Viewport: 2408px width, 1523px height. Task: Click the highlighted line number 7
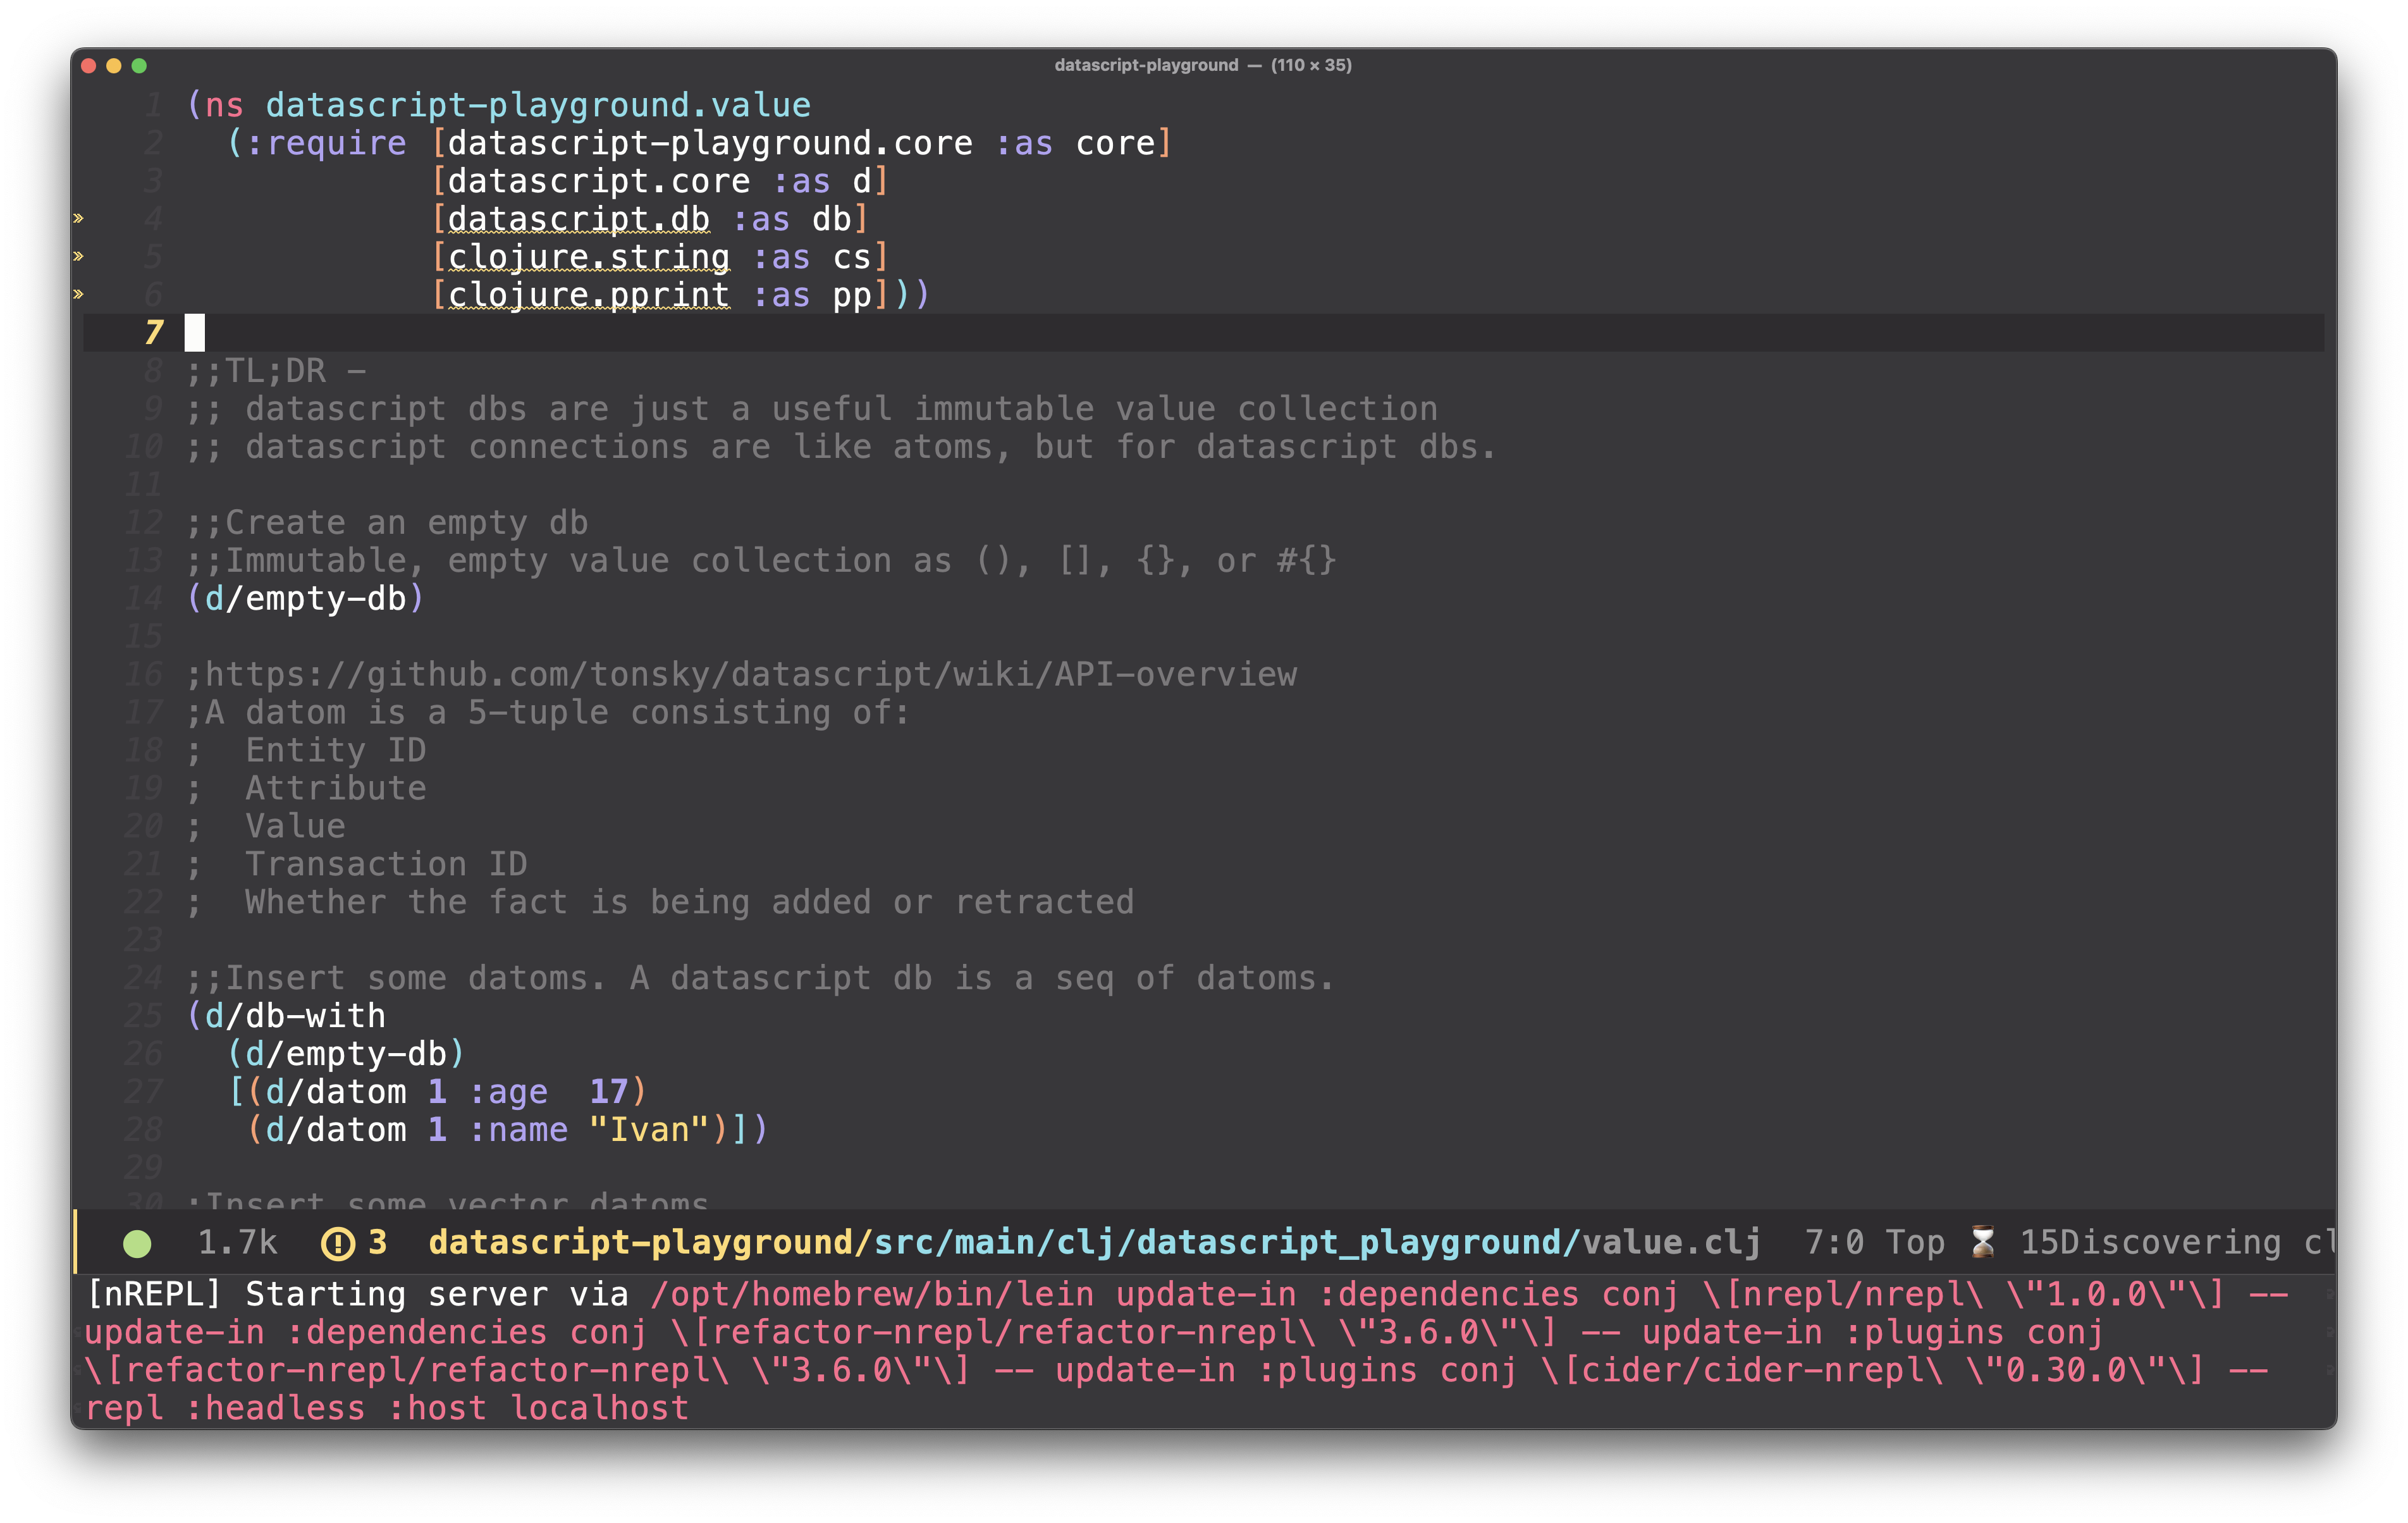pos(153,333)
